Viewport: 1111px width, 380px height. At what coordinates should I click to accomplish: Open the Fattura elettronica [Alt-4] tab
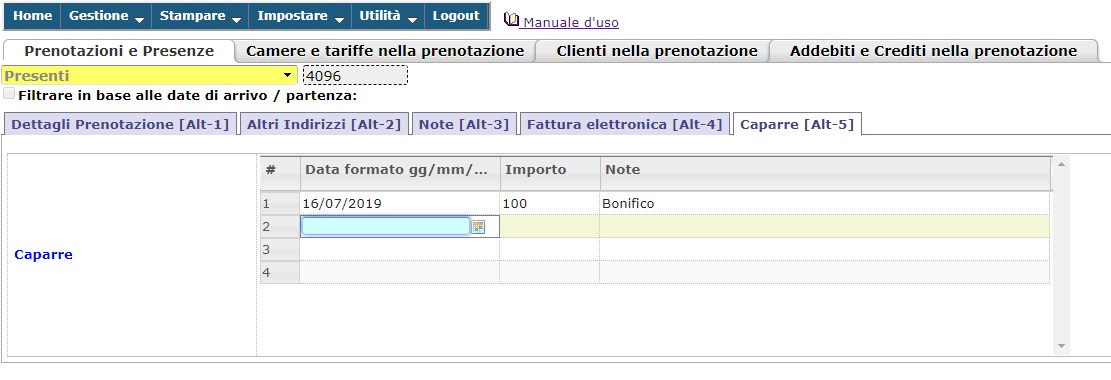(624, 124)
